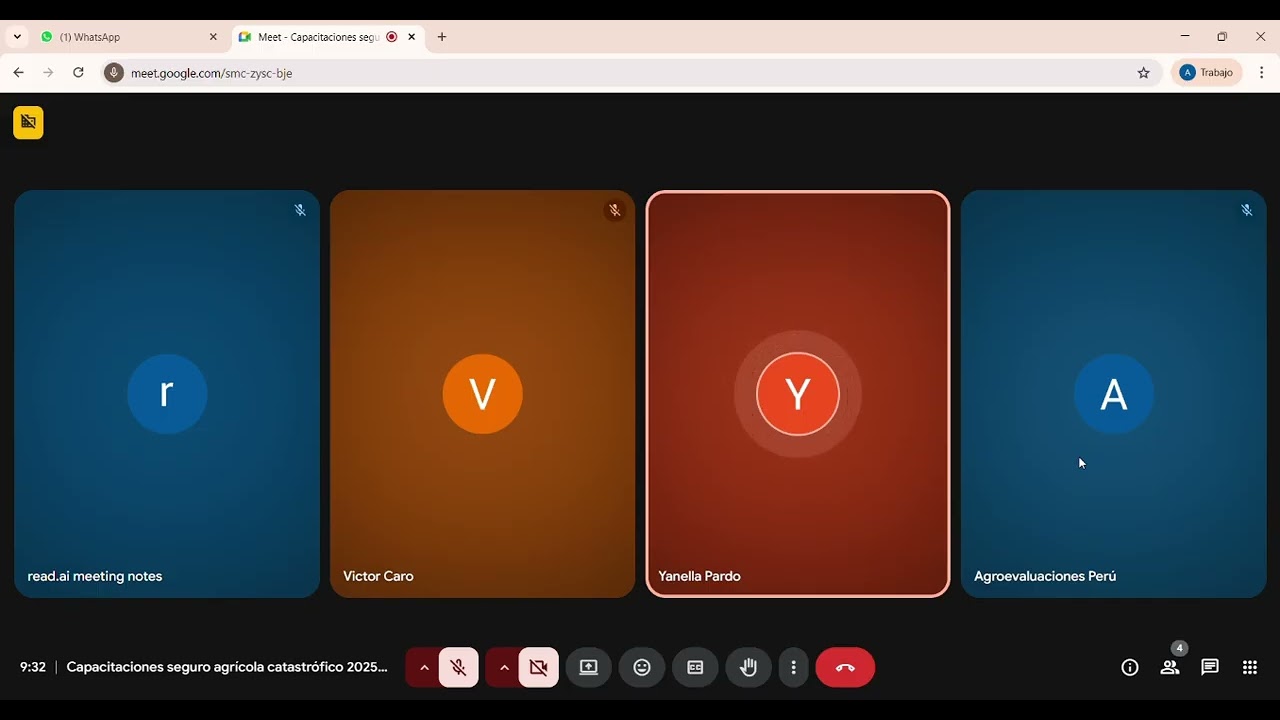Select the read.ai meeting notes tile

coord(167,394)
